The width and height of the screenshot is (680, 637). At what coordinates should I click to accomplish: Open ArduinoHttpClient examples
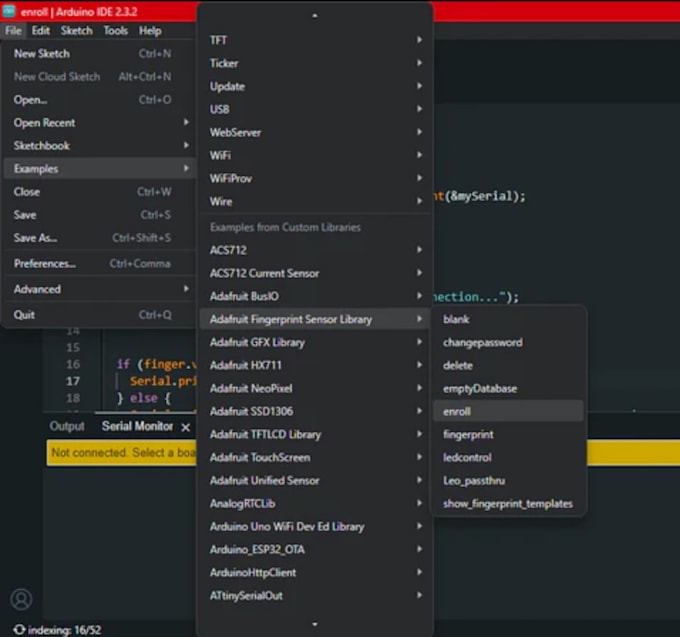pyautogui.click(x=315, y=572)
